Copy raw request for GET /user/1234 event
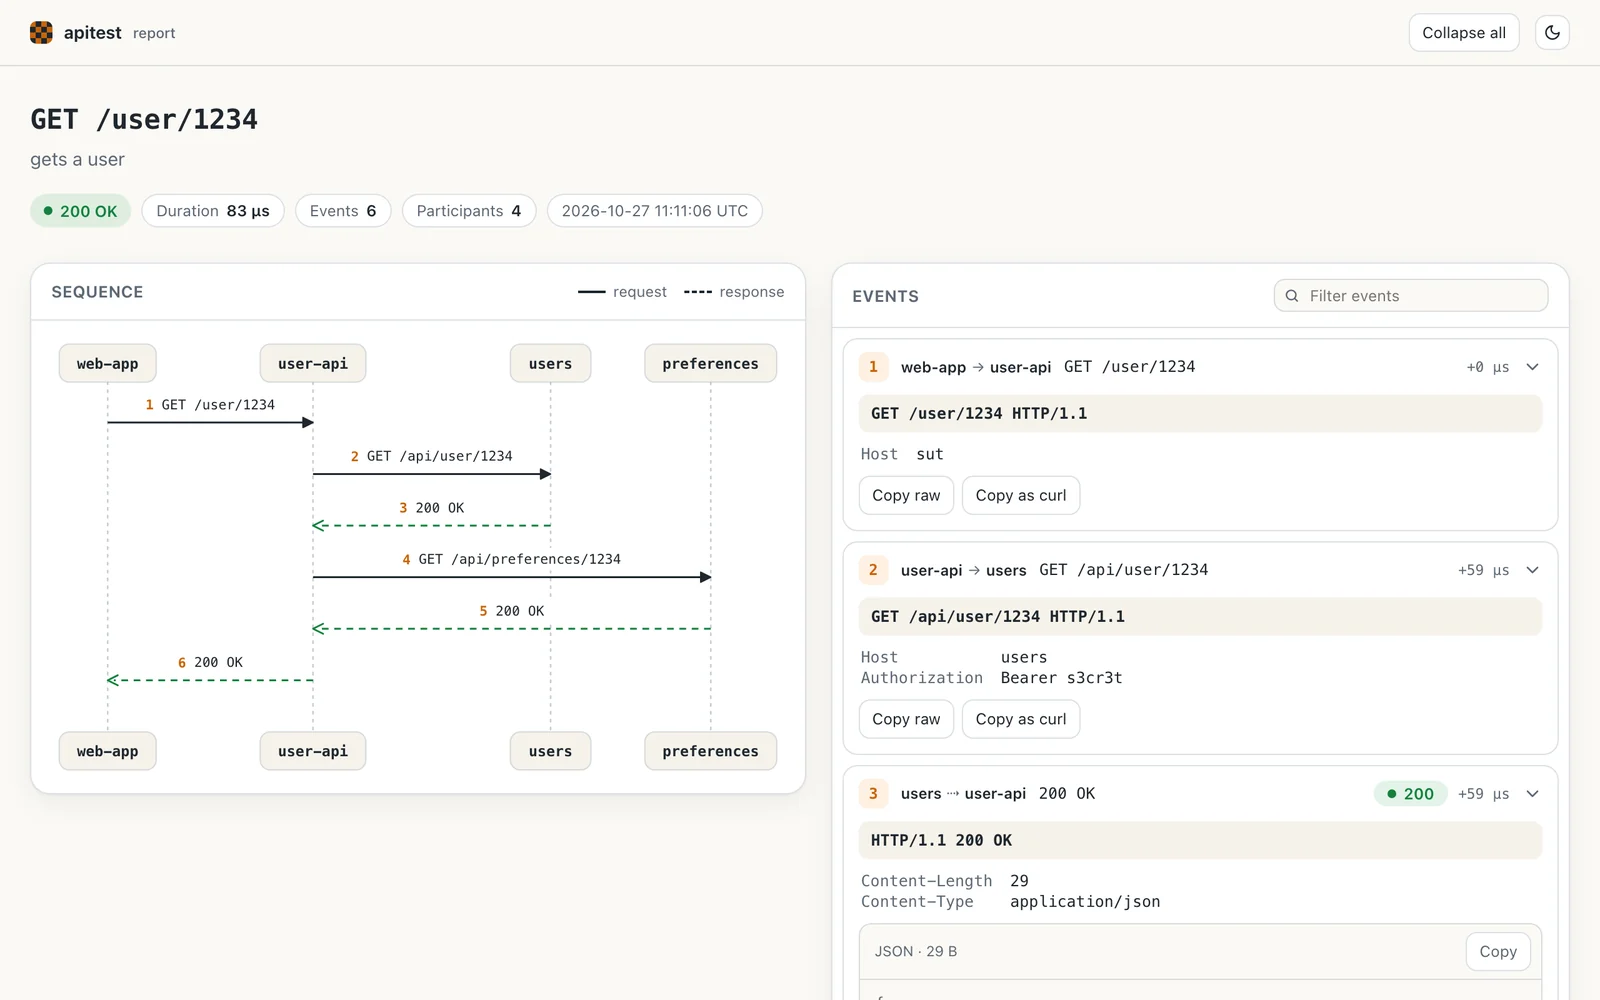Image resolution: width=1600 pixels, height=1000 pixels. [x=906, y=495]
